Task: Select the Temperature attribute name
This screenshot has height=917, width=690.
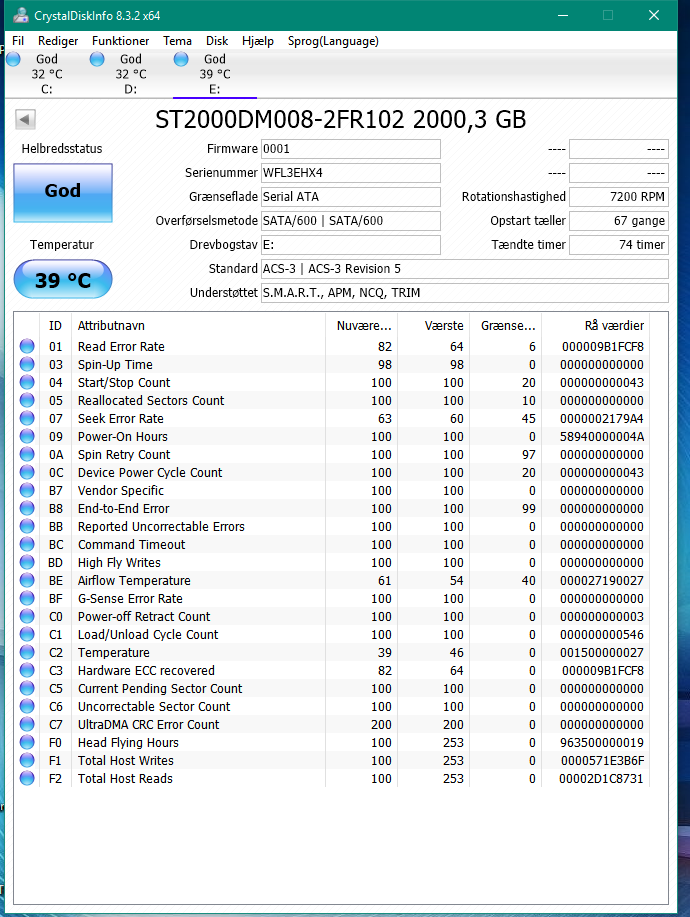Action: [x=113, y=653]
